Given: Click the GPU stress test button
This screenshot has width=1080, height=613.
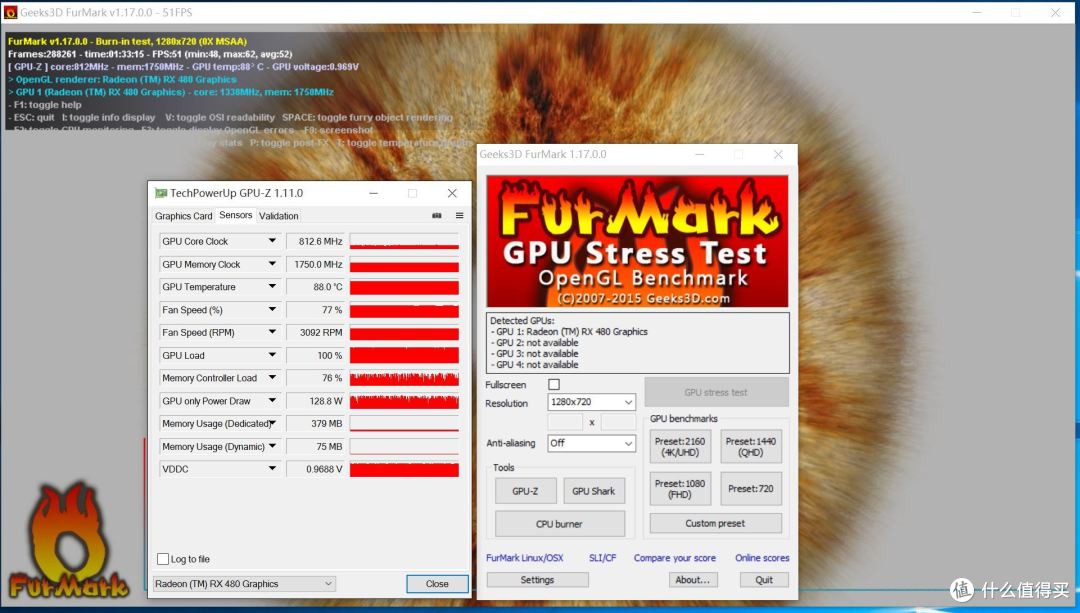Looking at the screenshot, I should click(x=716, y=392).
